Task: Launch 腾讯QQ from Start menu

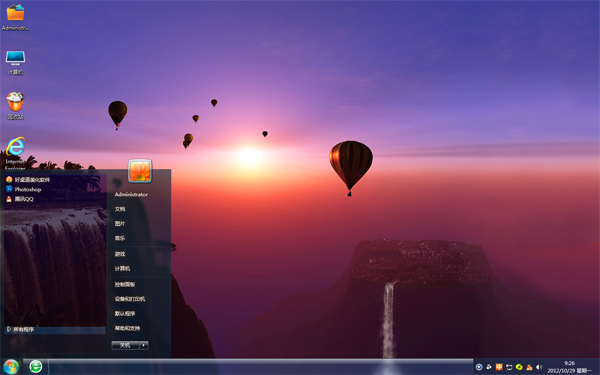Action: [20, 199]
